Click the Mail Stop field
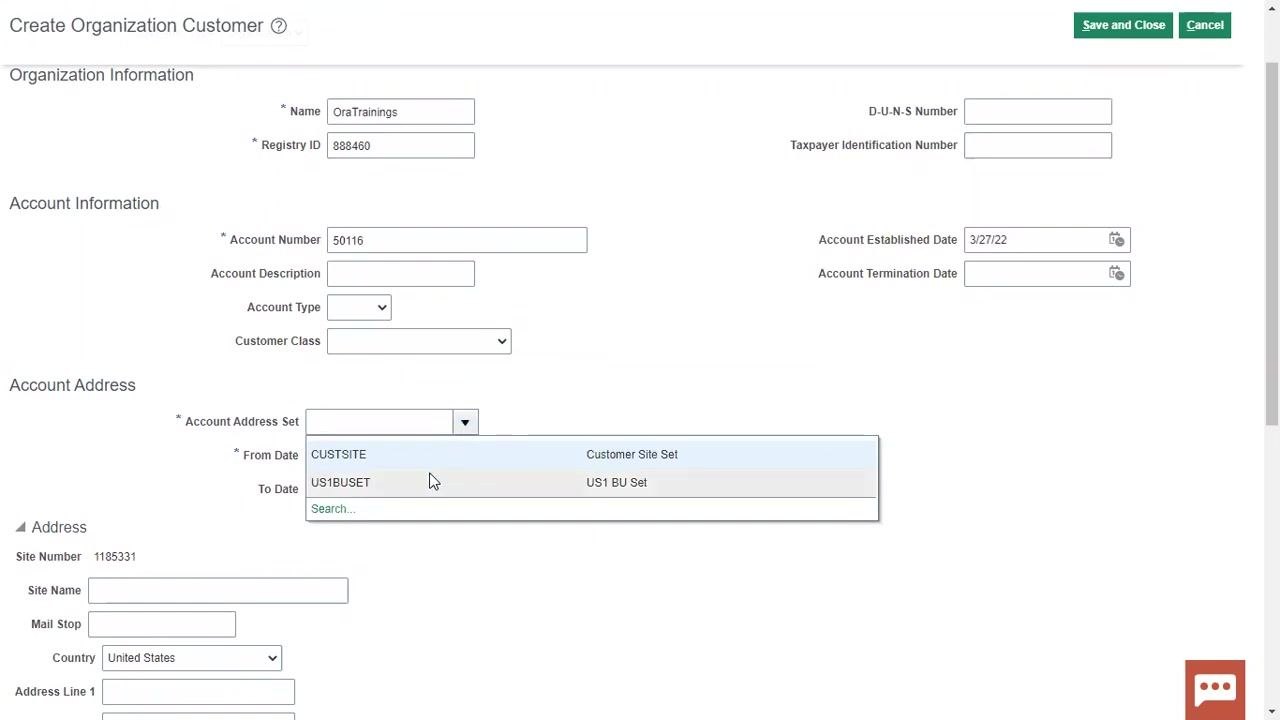Image resolution: width=1280 pixels, height=720 pixels. pos(162,624)
